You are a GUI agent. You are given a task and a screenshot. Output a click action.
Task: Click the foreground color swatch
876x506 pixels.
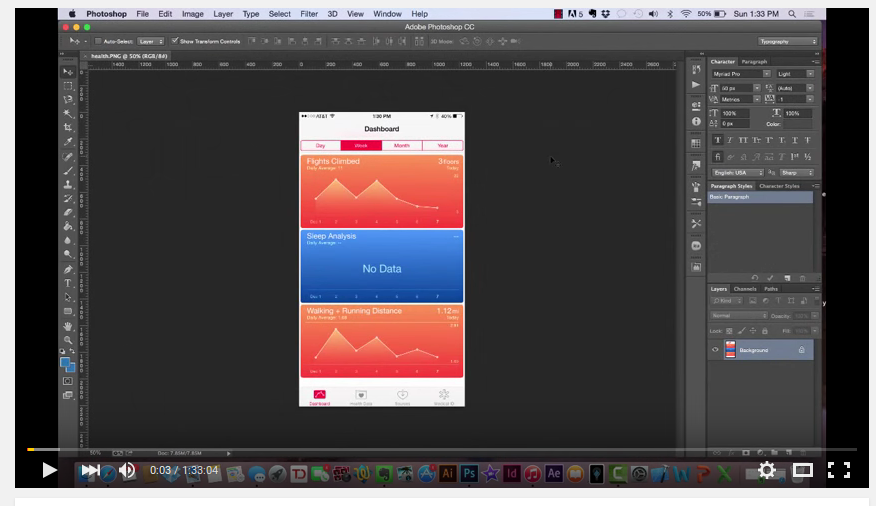pos(65,363)
